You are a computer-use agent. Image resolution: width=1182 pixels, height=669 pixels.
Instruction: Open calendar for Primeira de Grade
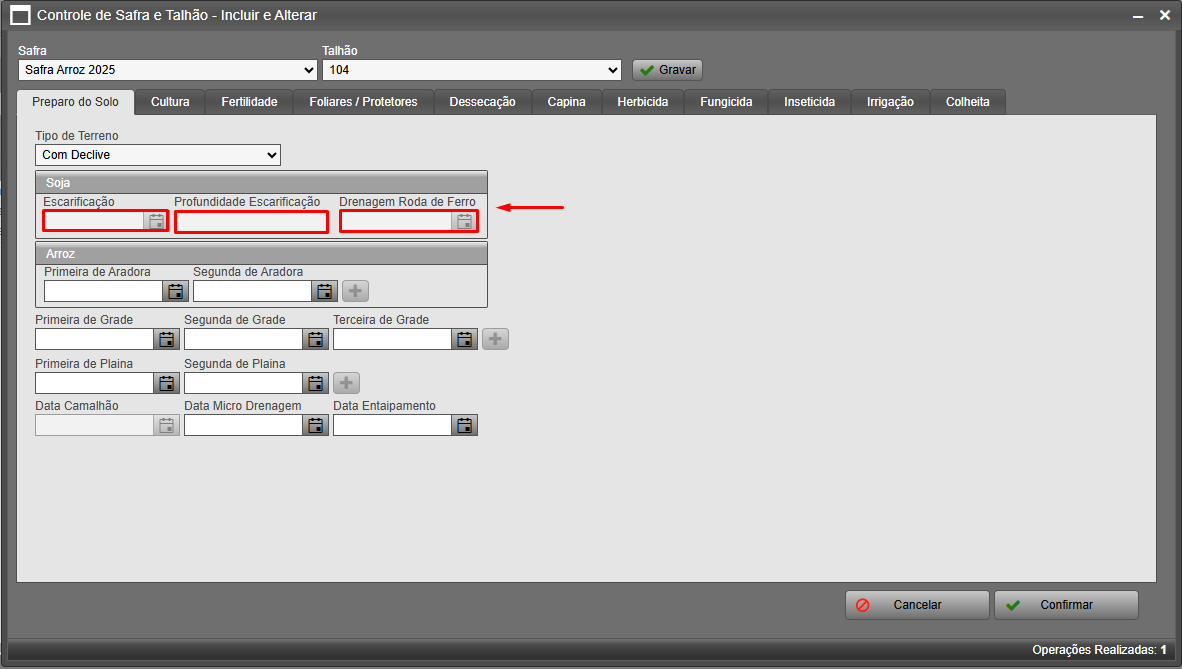click(x=166, y=339)
